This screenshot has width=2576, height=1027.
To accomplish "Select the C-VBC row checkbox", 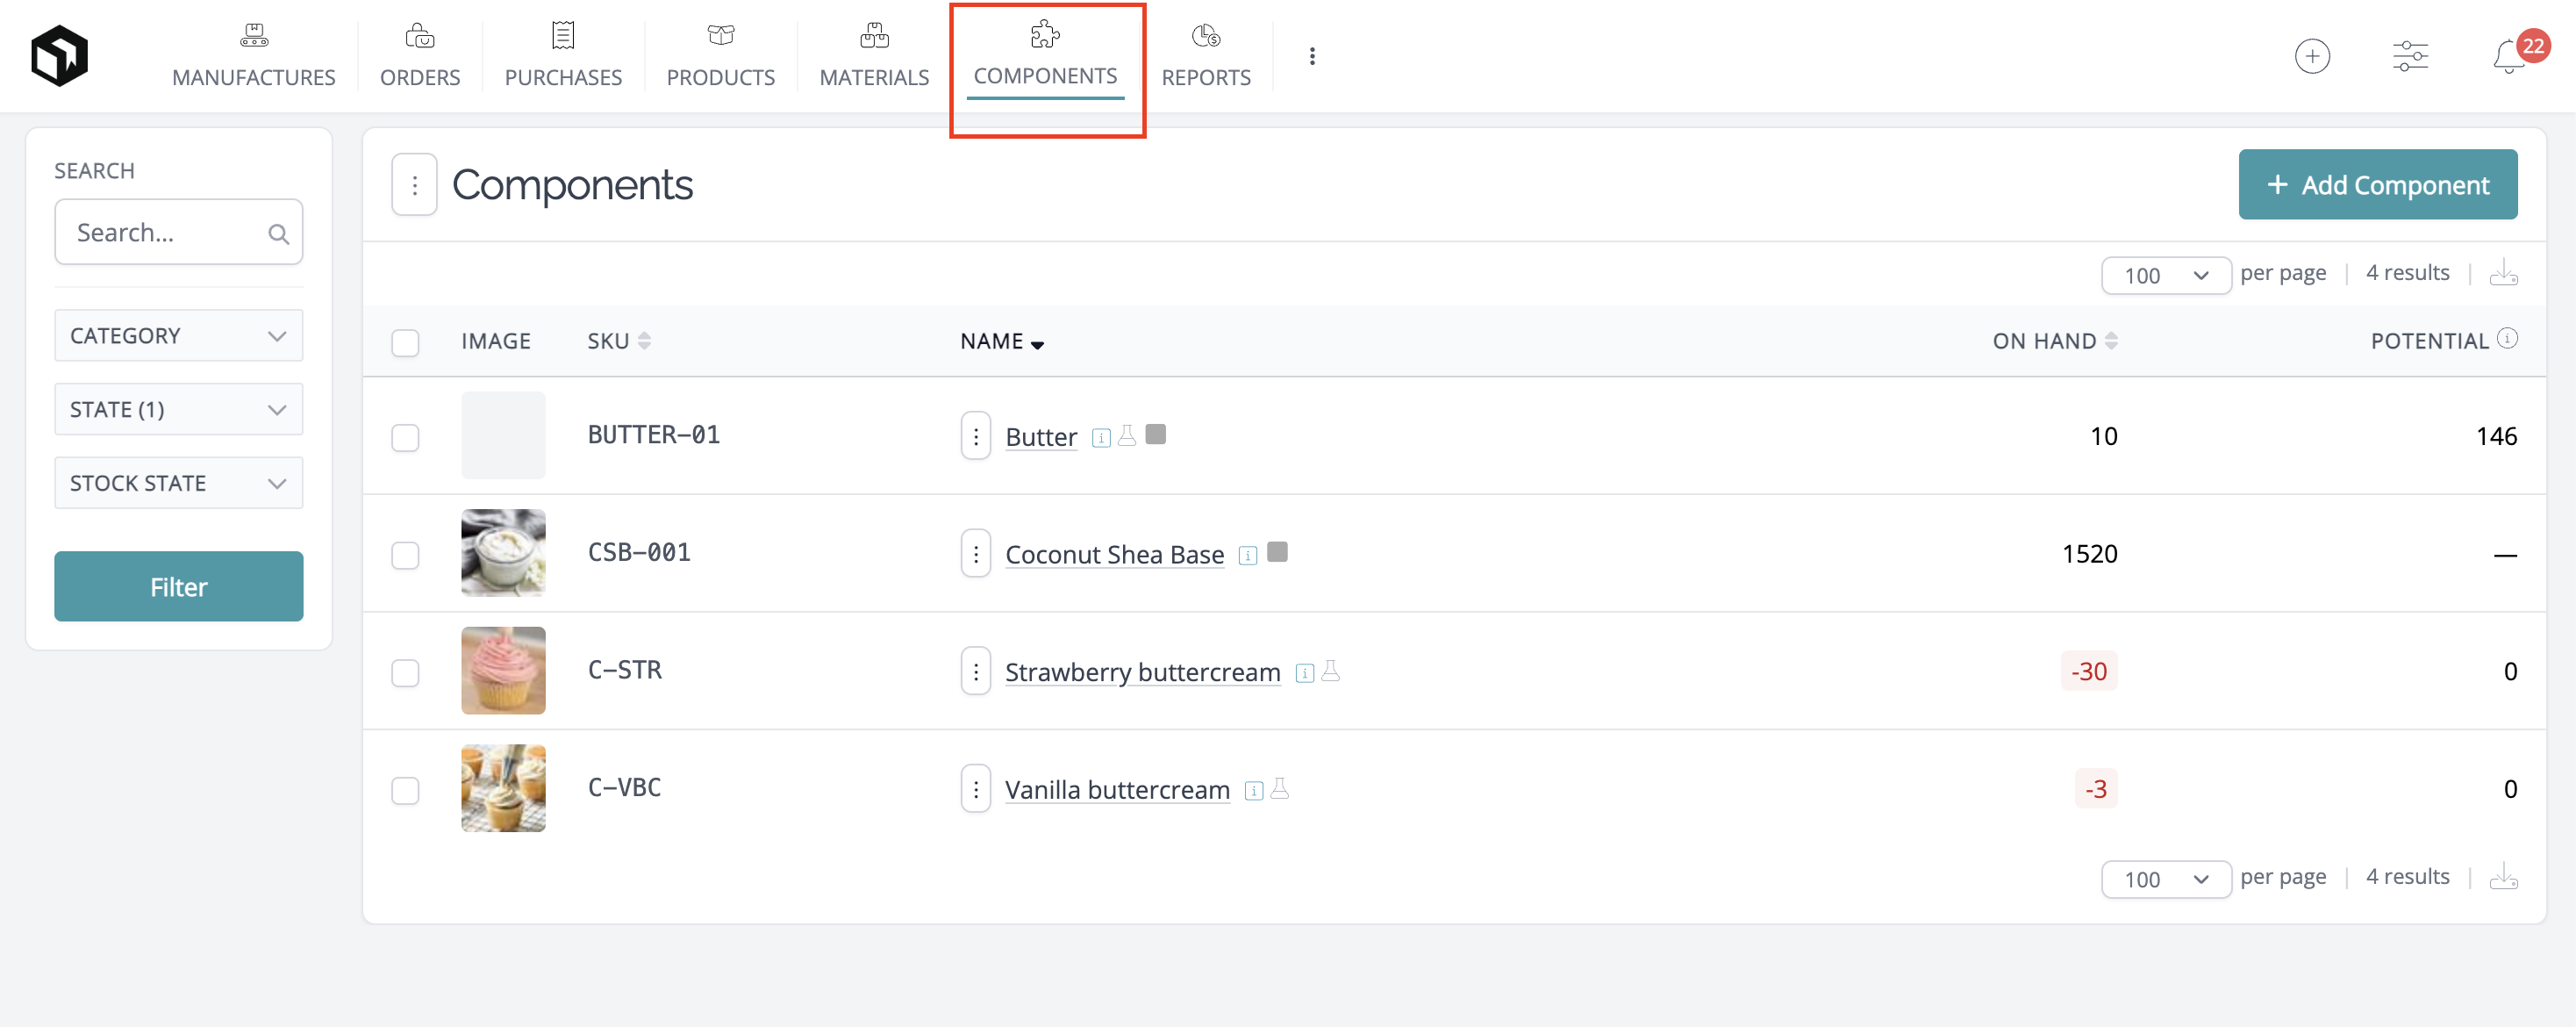I will click(x=405, y=791).
